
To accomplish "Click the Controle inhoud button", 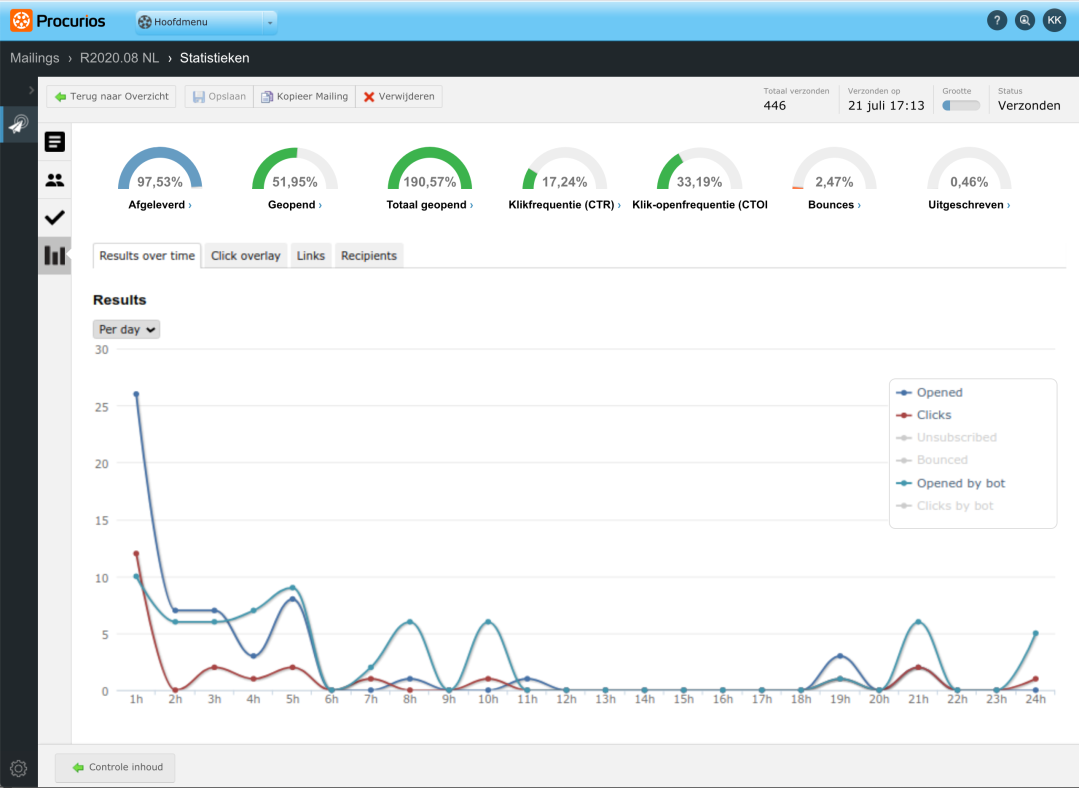I will pyautogui.click(x=115, y=767).
